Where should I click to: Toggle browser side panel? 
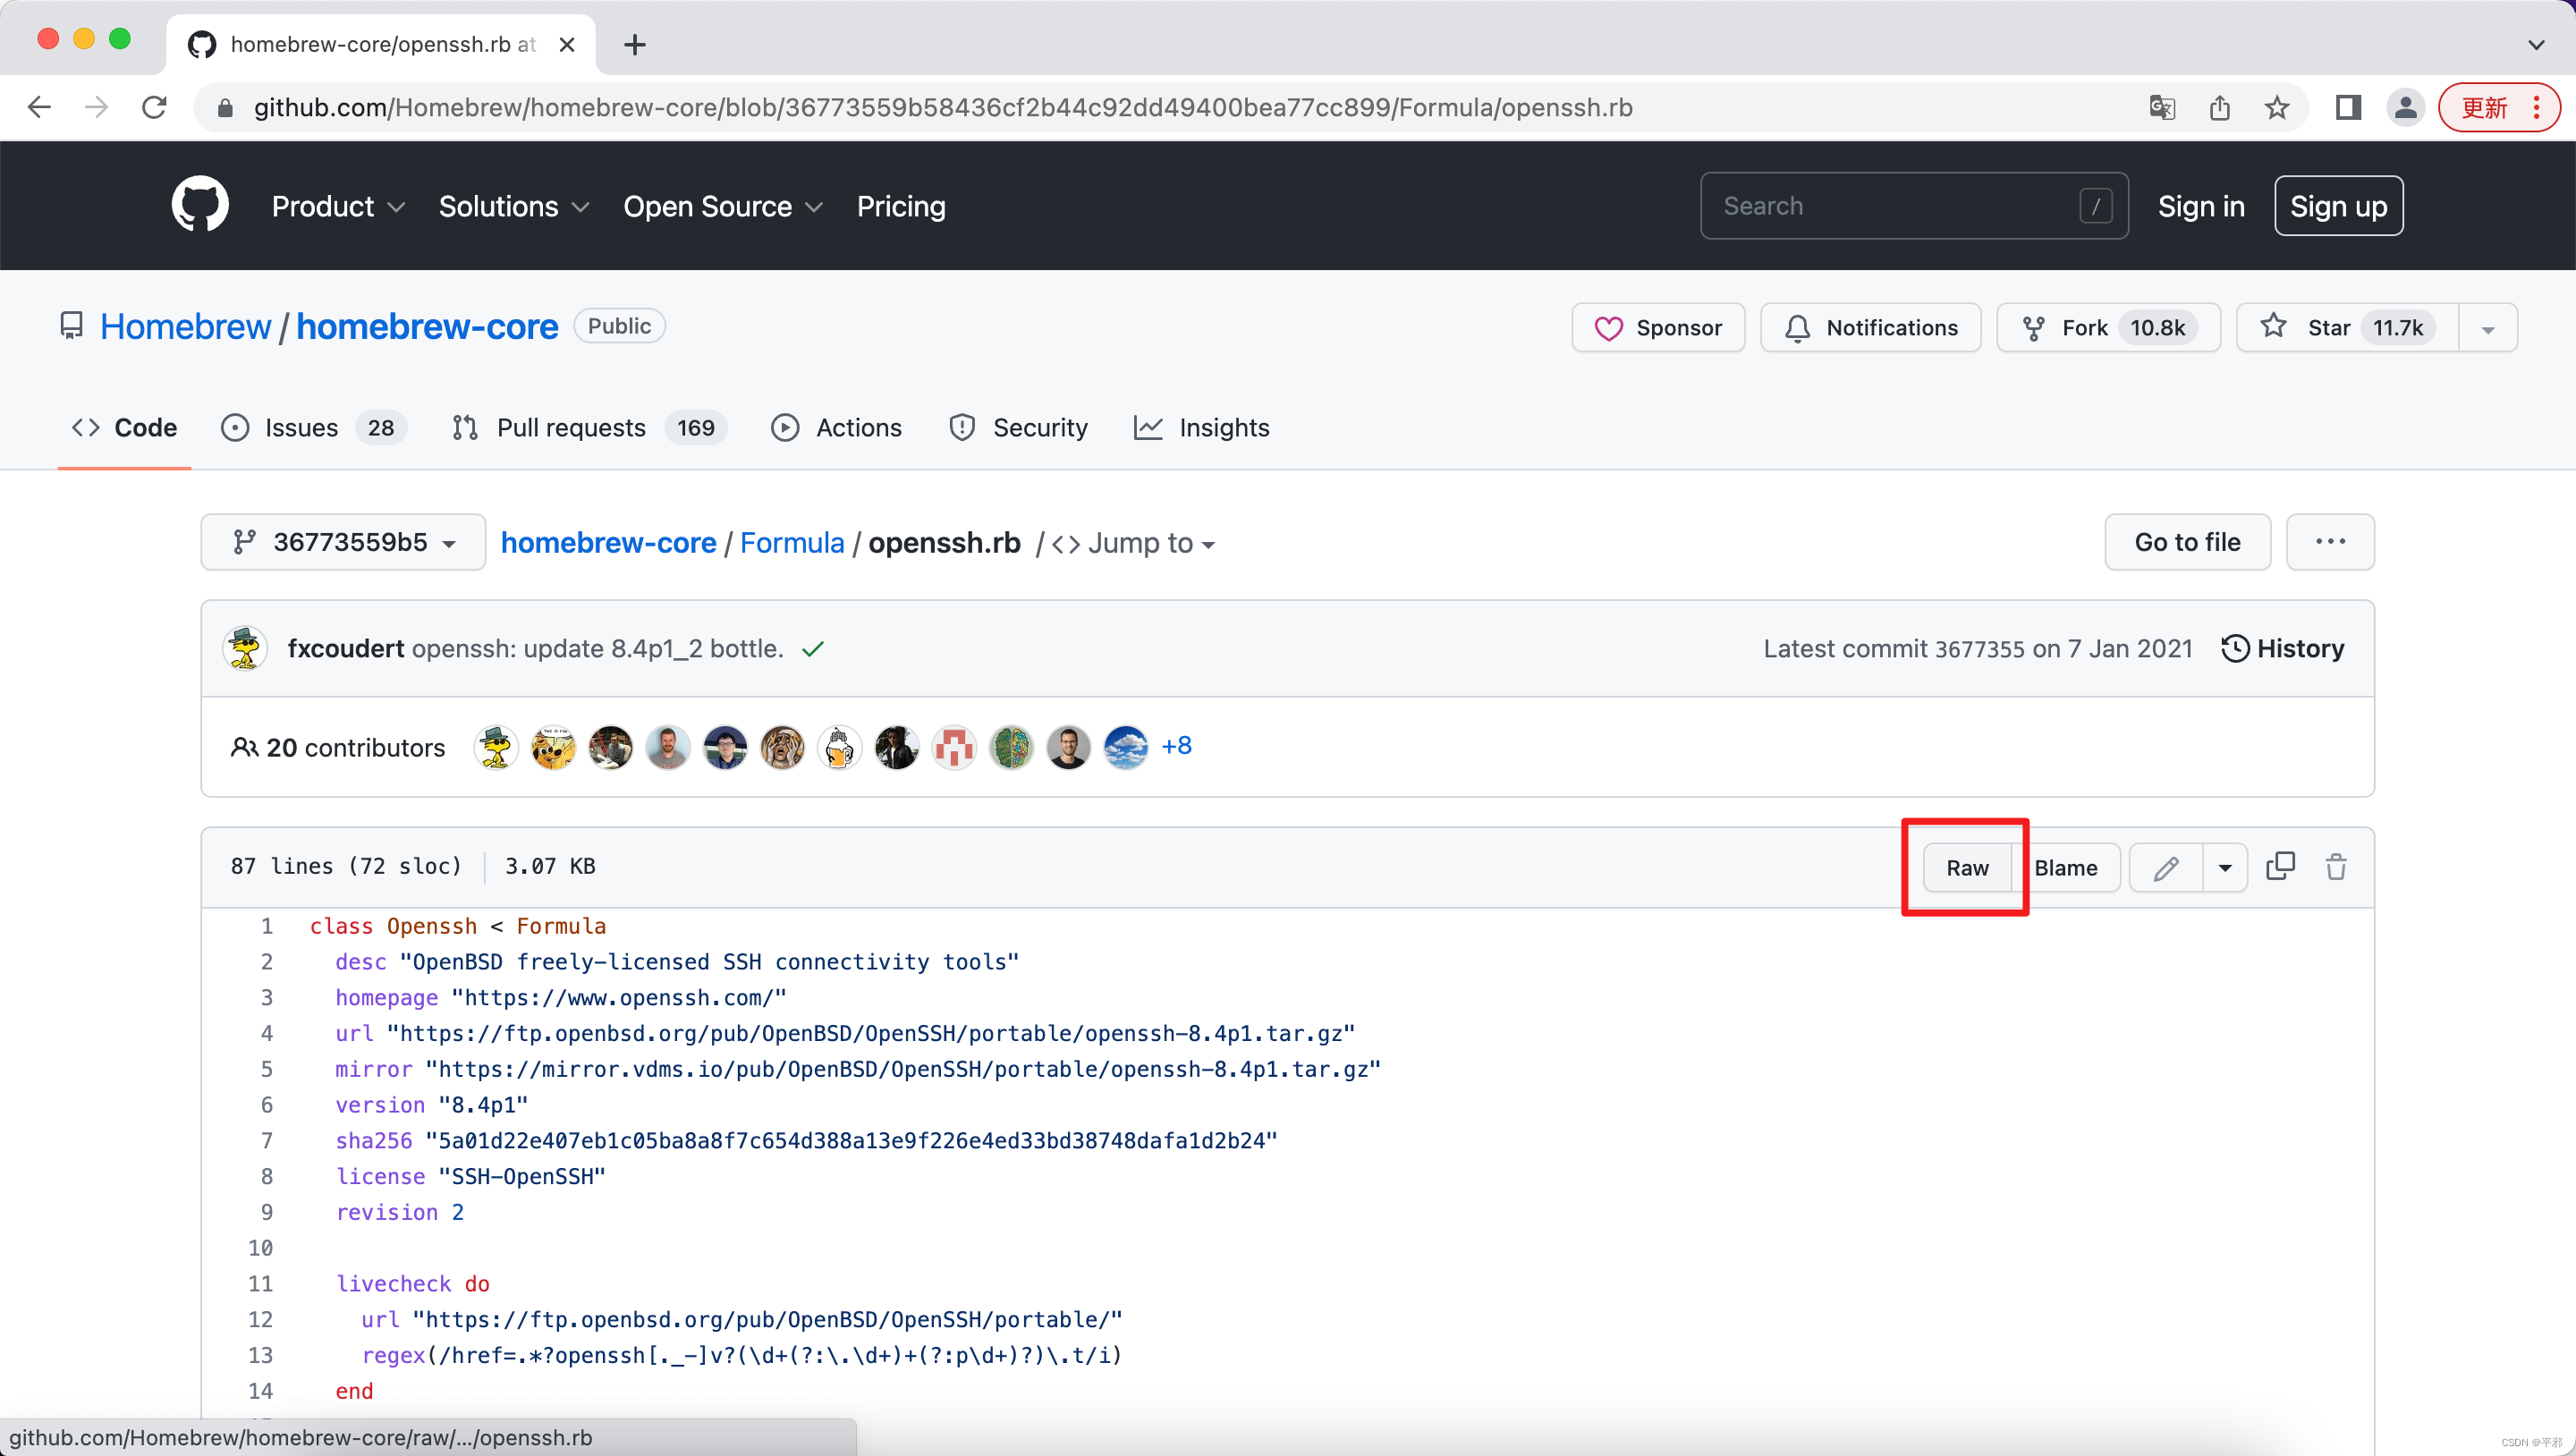pyautogui.click(x=2348, y=107)
